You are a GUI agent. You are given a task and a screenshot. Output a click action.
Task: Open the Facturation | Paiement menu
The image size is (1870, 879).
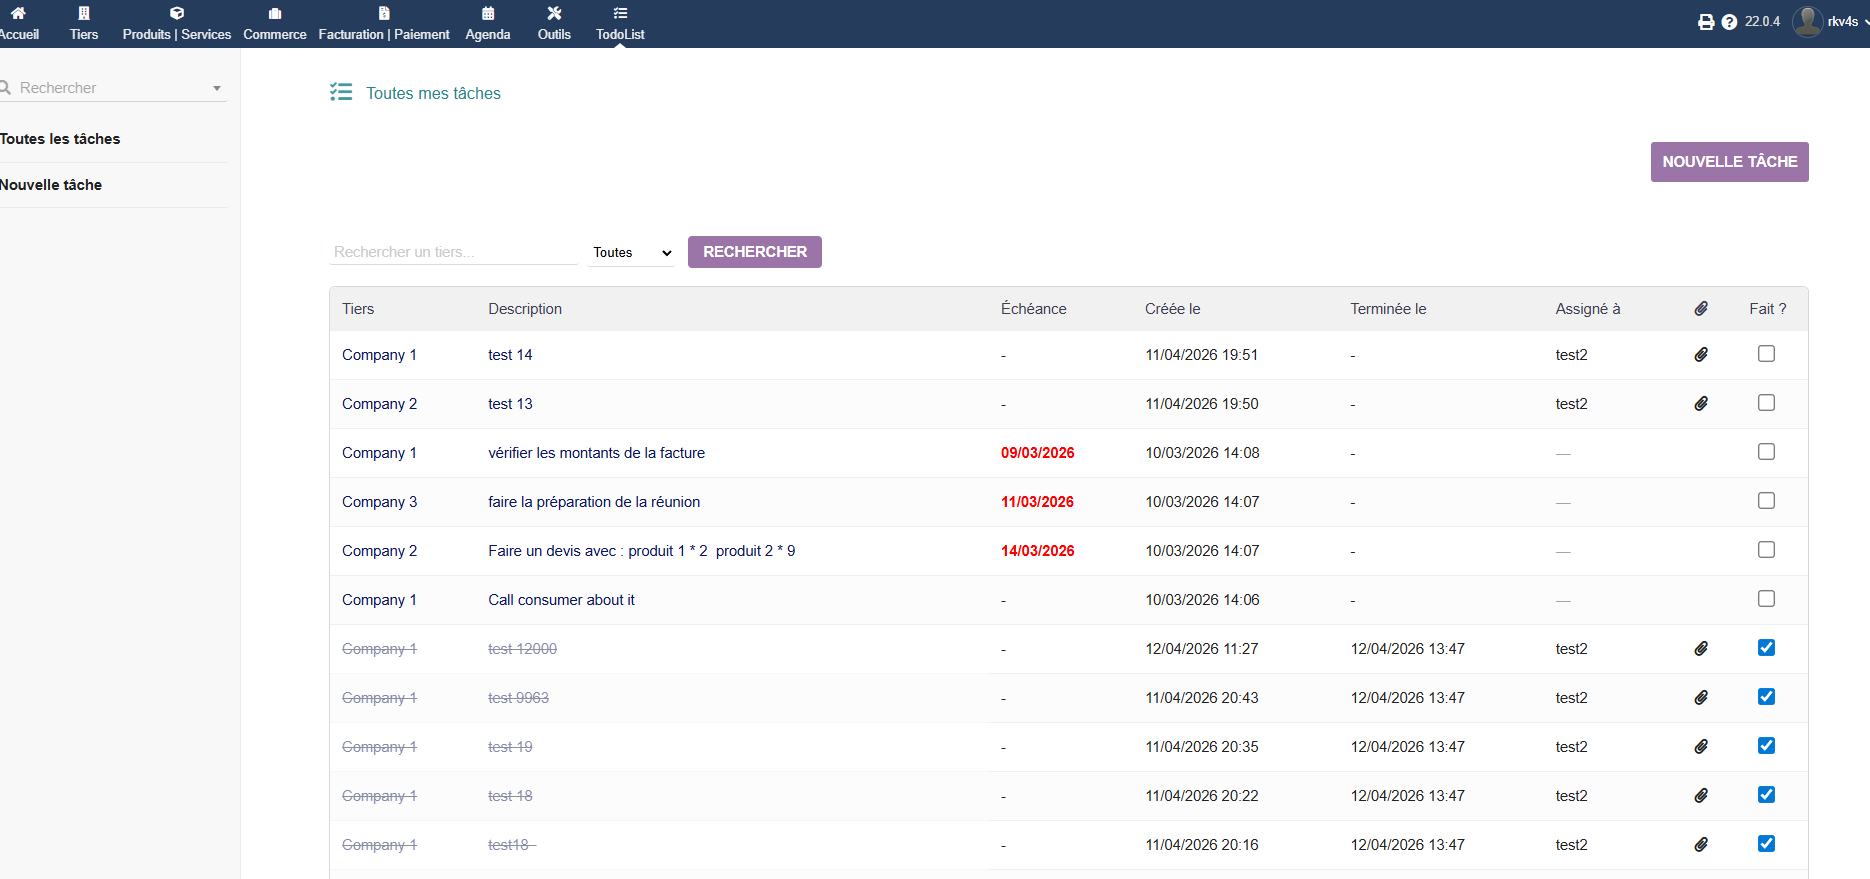(384, 24)
